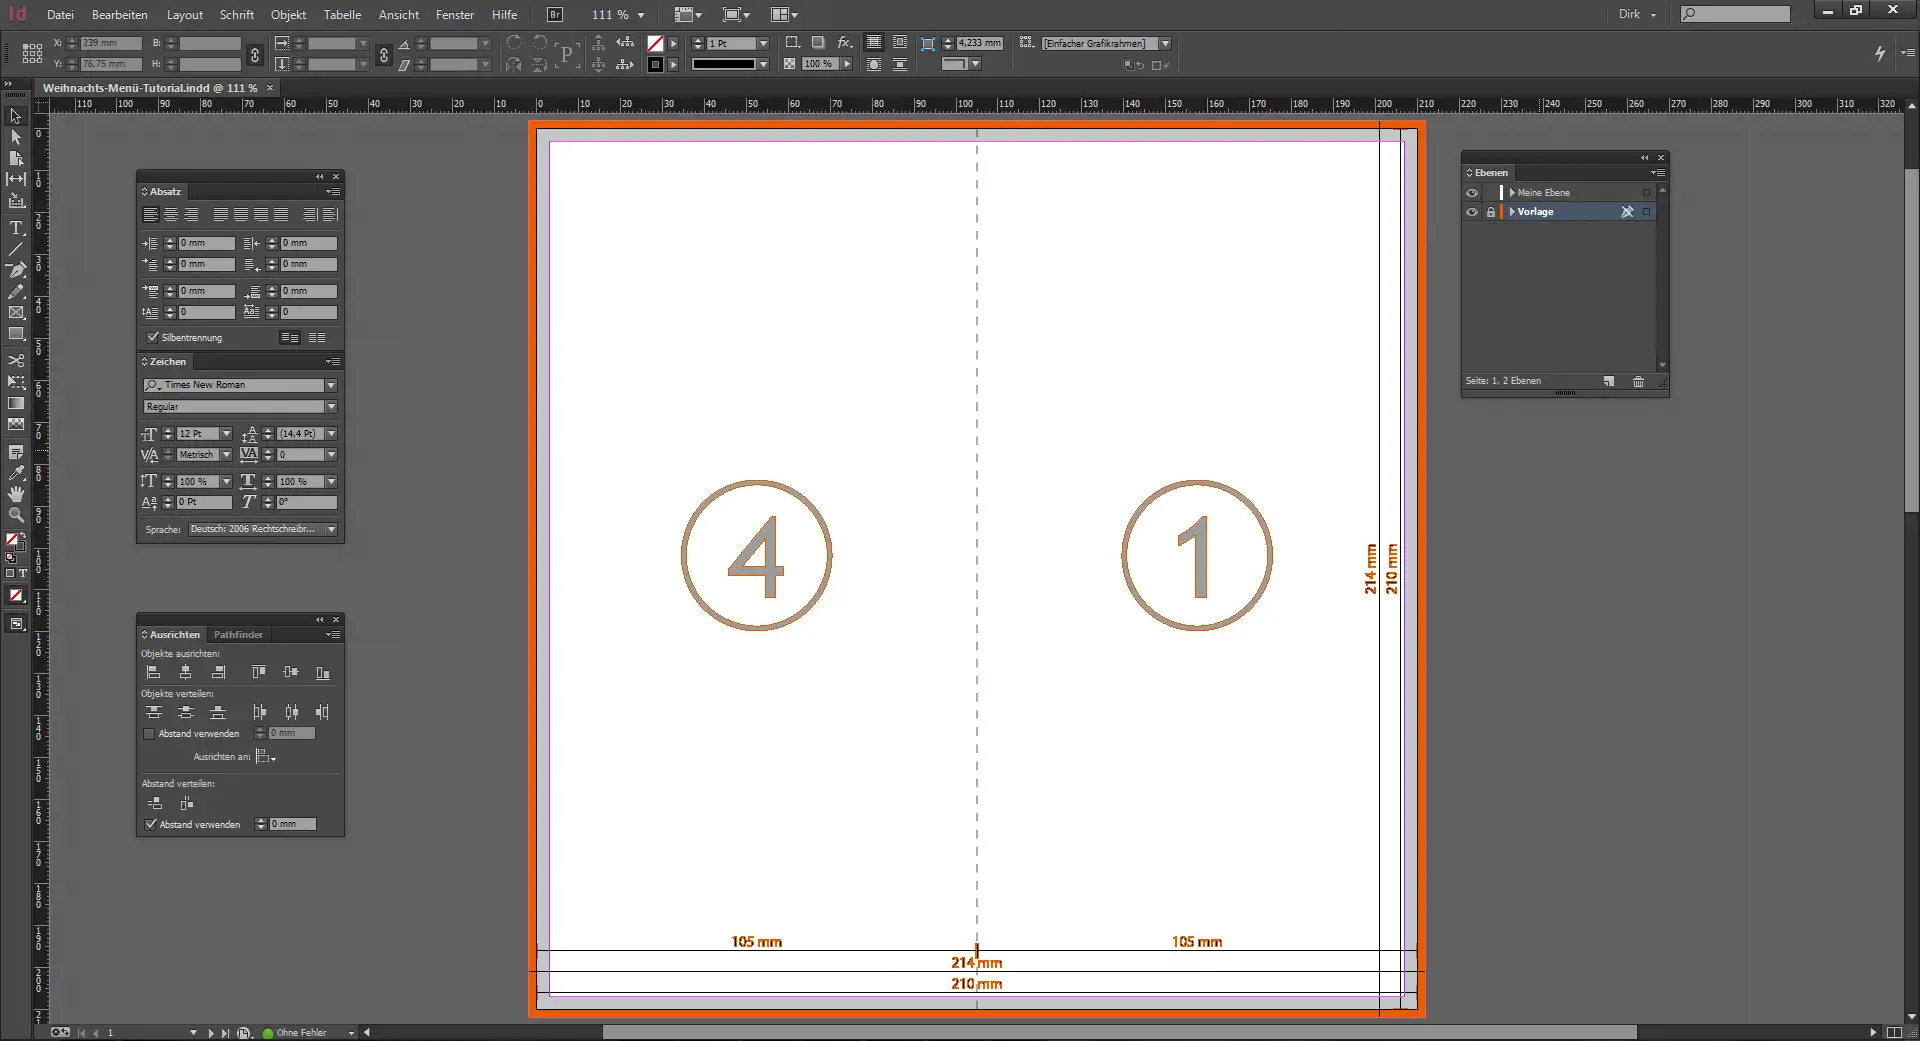1920x1041 pixels.
Task: Enable Abstand verwenden under Objekte verteilen
Action: [149, 734]
